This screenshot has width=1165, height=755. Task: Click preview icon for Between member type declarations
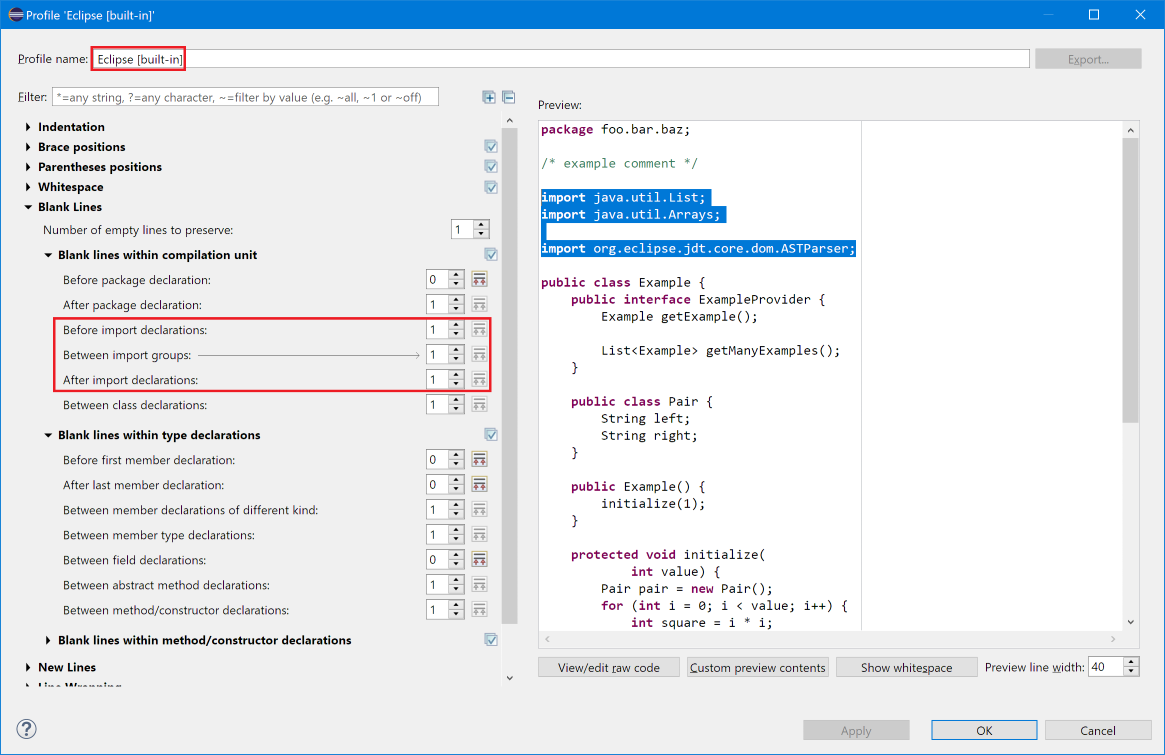click(479, 535)
